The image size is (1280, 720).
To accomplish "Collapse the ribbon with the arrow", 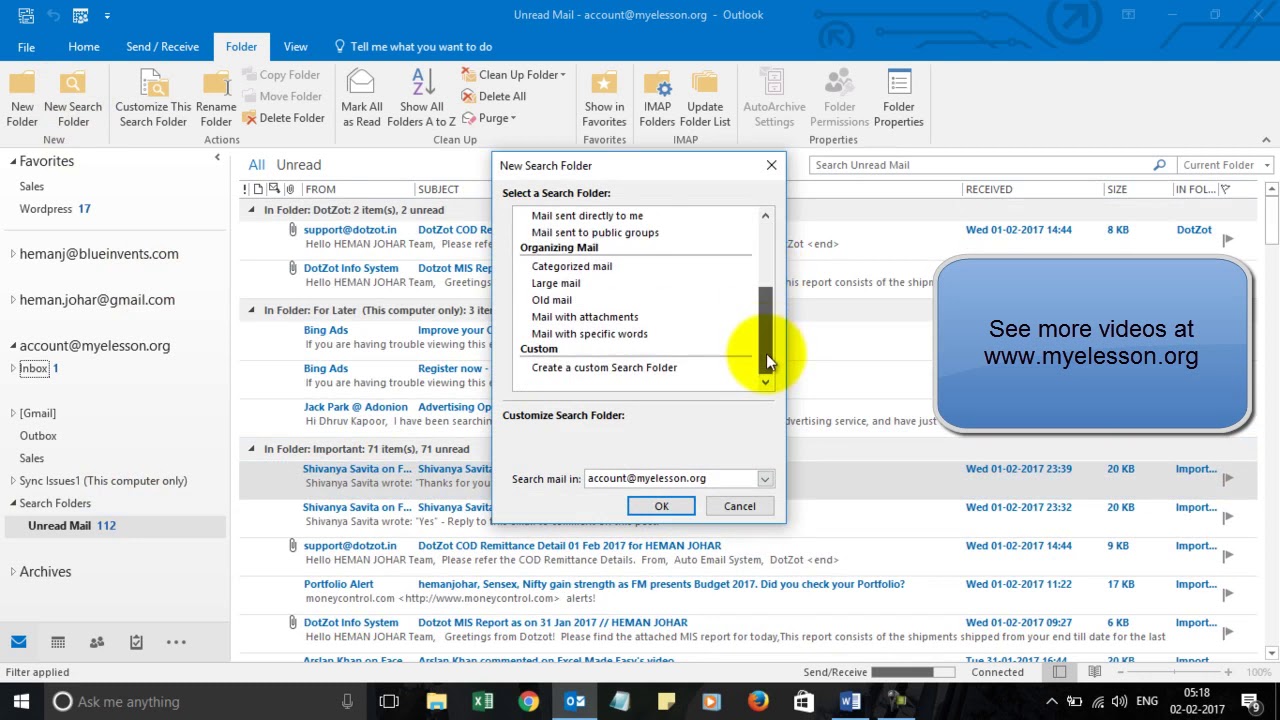I will (x=1266, y=140).
